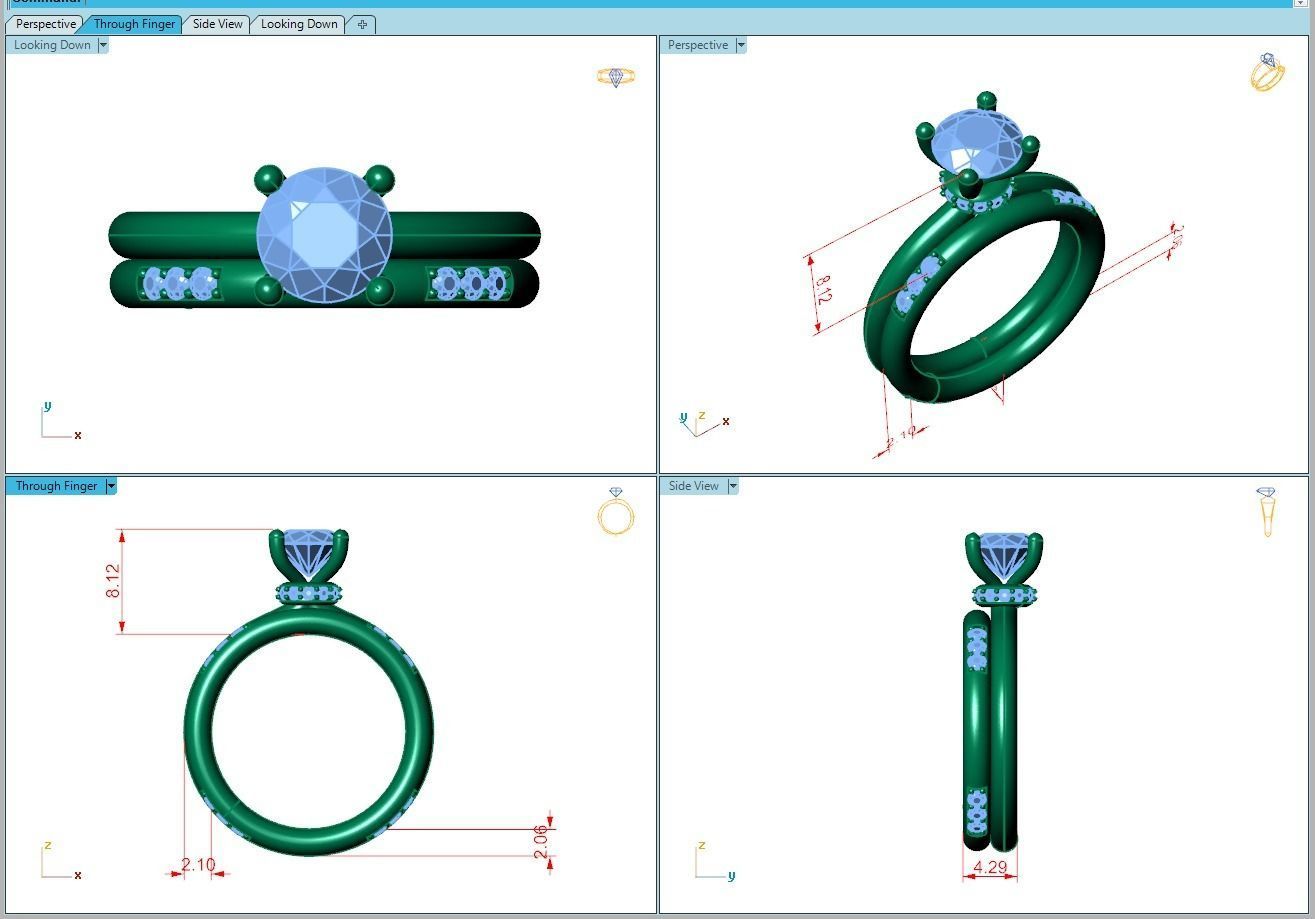Switch to the Through Finger viewport tab
The height and width of the screenshot is (919, 1315).
tap(134, 24)
